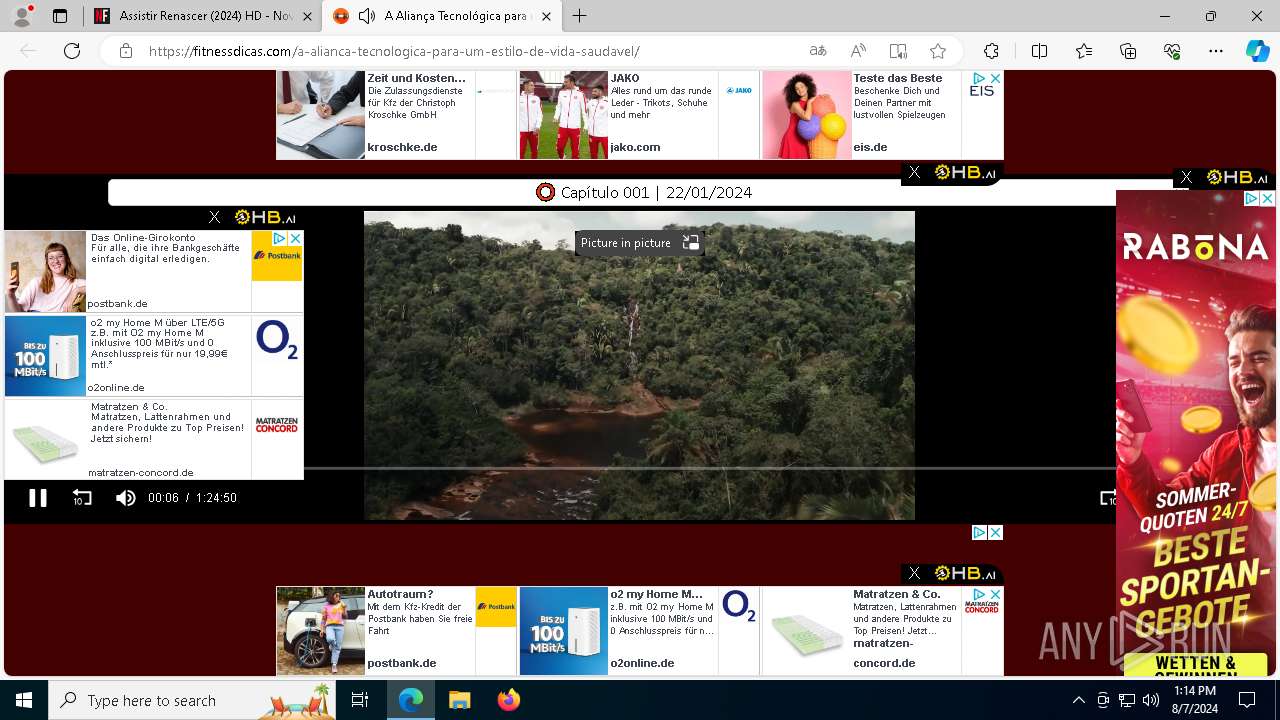The width and height of the screenshot is (1280, 720).
Task: Open AdChoices info on top banner
Action: pyautogui.click(x=980, y=78)
